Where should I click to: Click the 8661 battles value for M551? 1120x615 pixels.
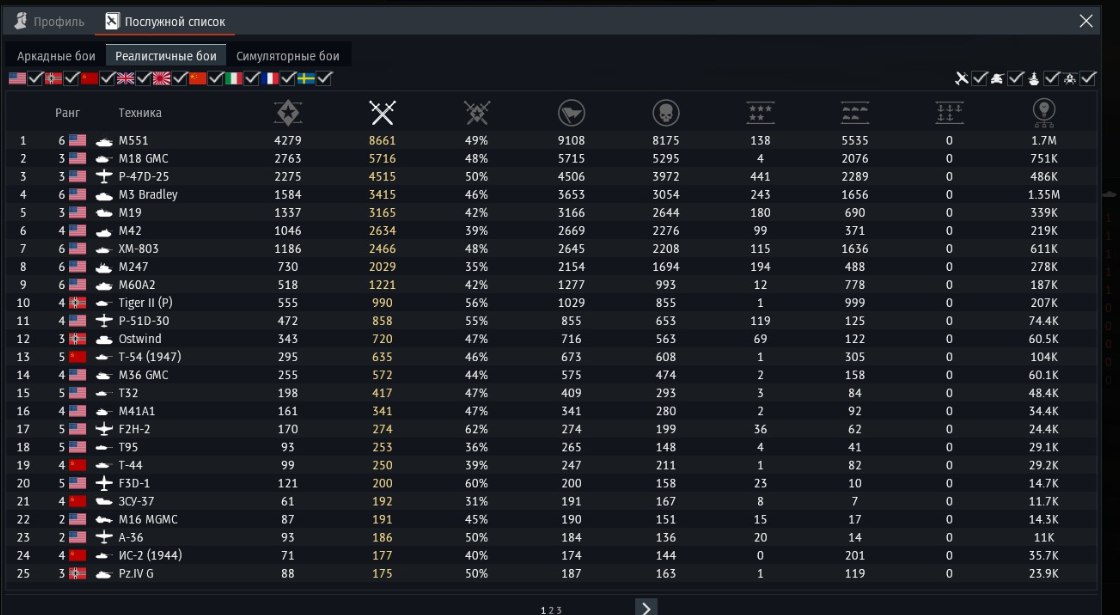tap(382, 141)
